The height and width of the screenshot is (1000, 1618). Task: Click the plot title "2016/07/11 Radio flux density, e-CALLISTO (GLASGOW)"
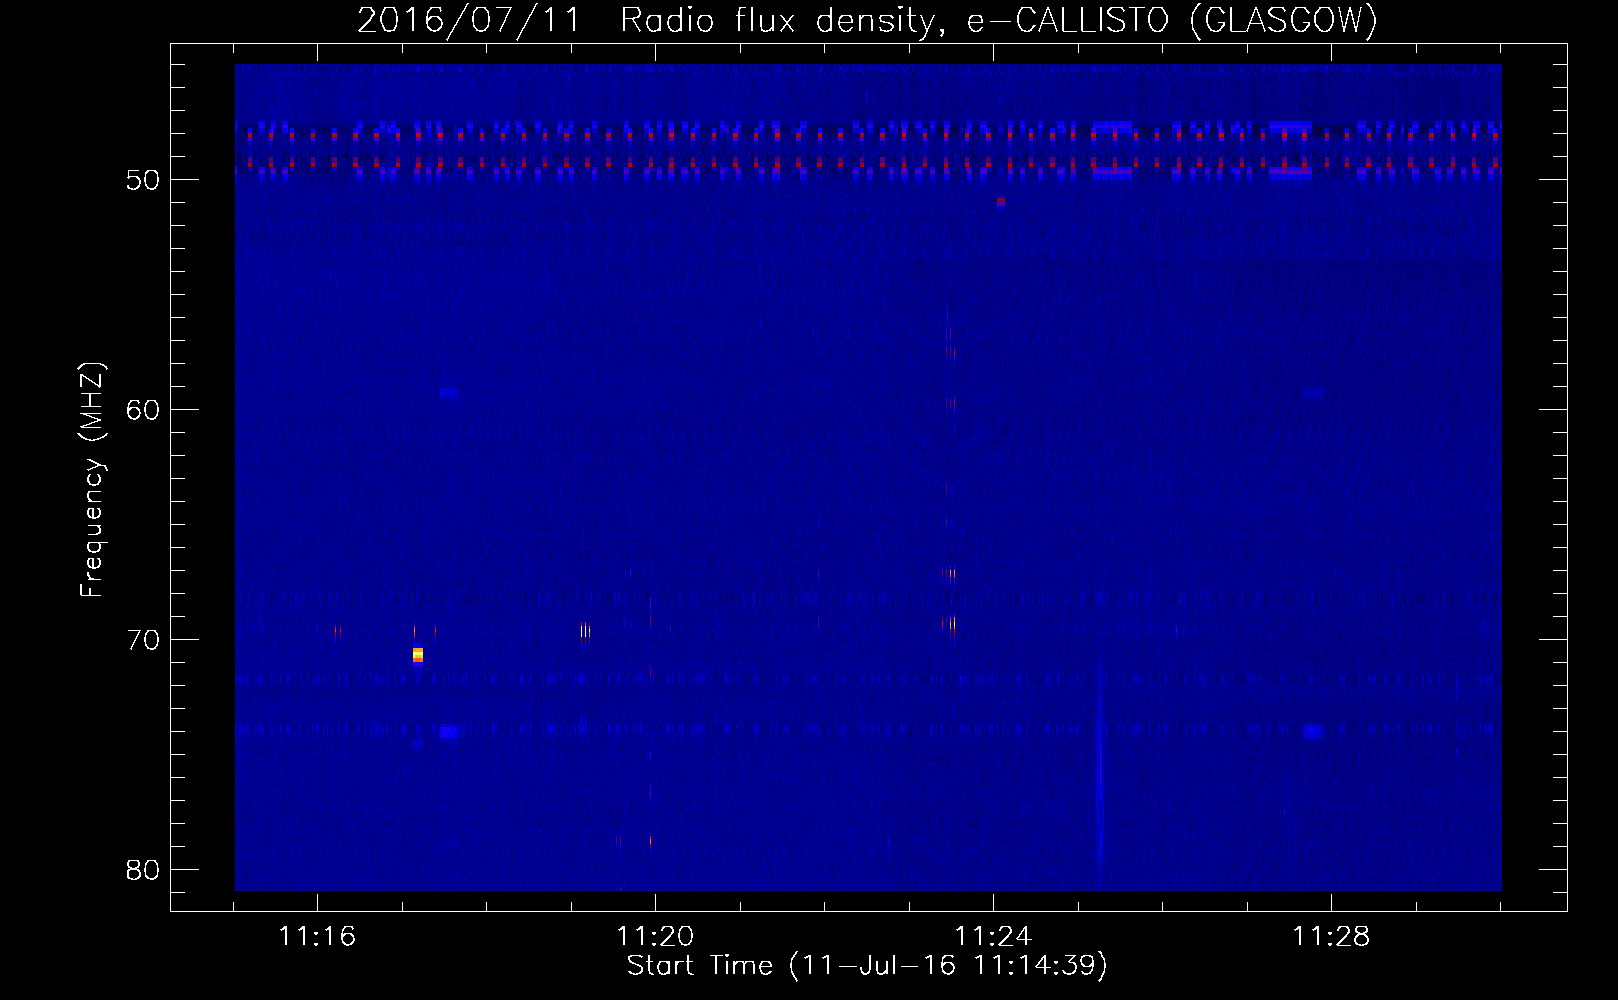[x=867, y=20]
